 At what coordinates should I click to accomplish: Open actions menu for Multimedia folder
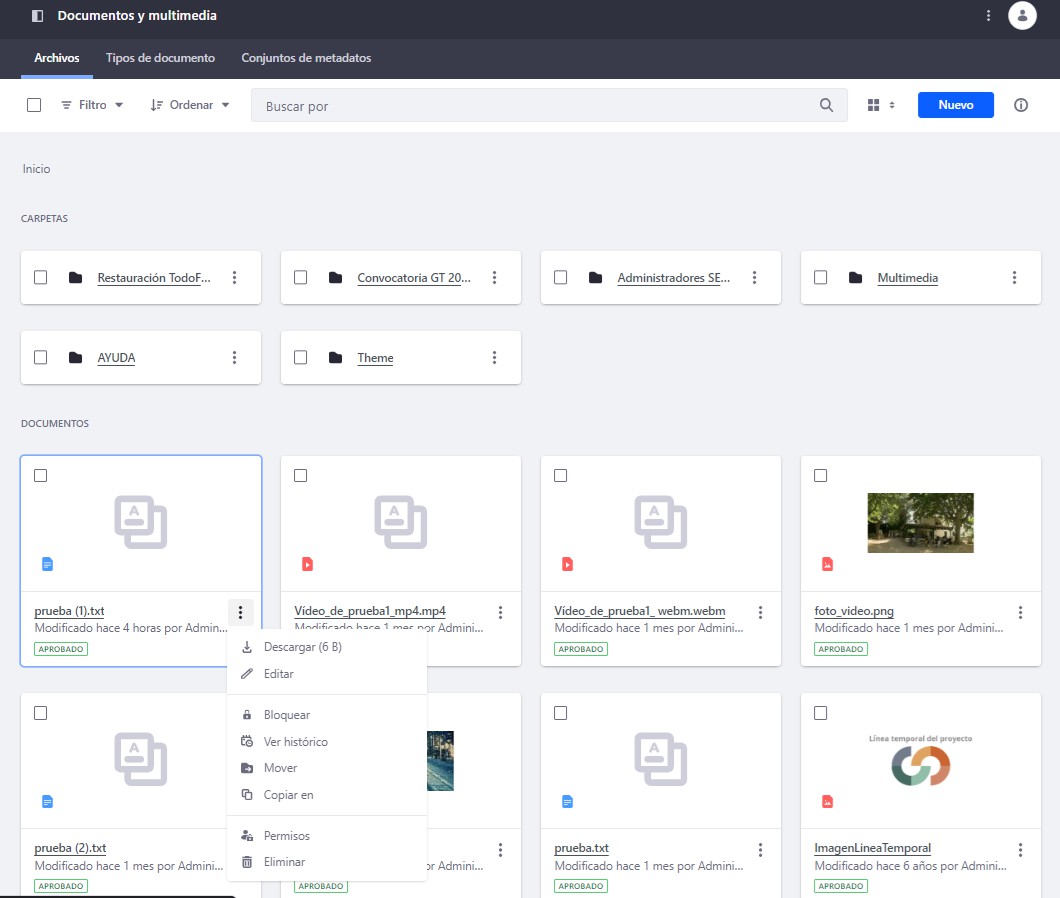coord(1014,277)
